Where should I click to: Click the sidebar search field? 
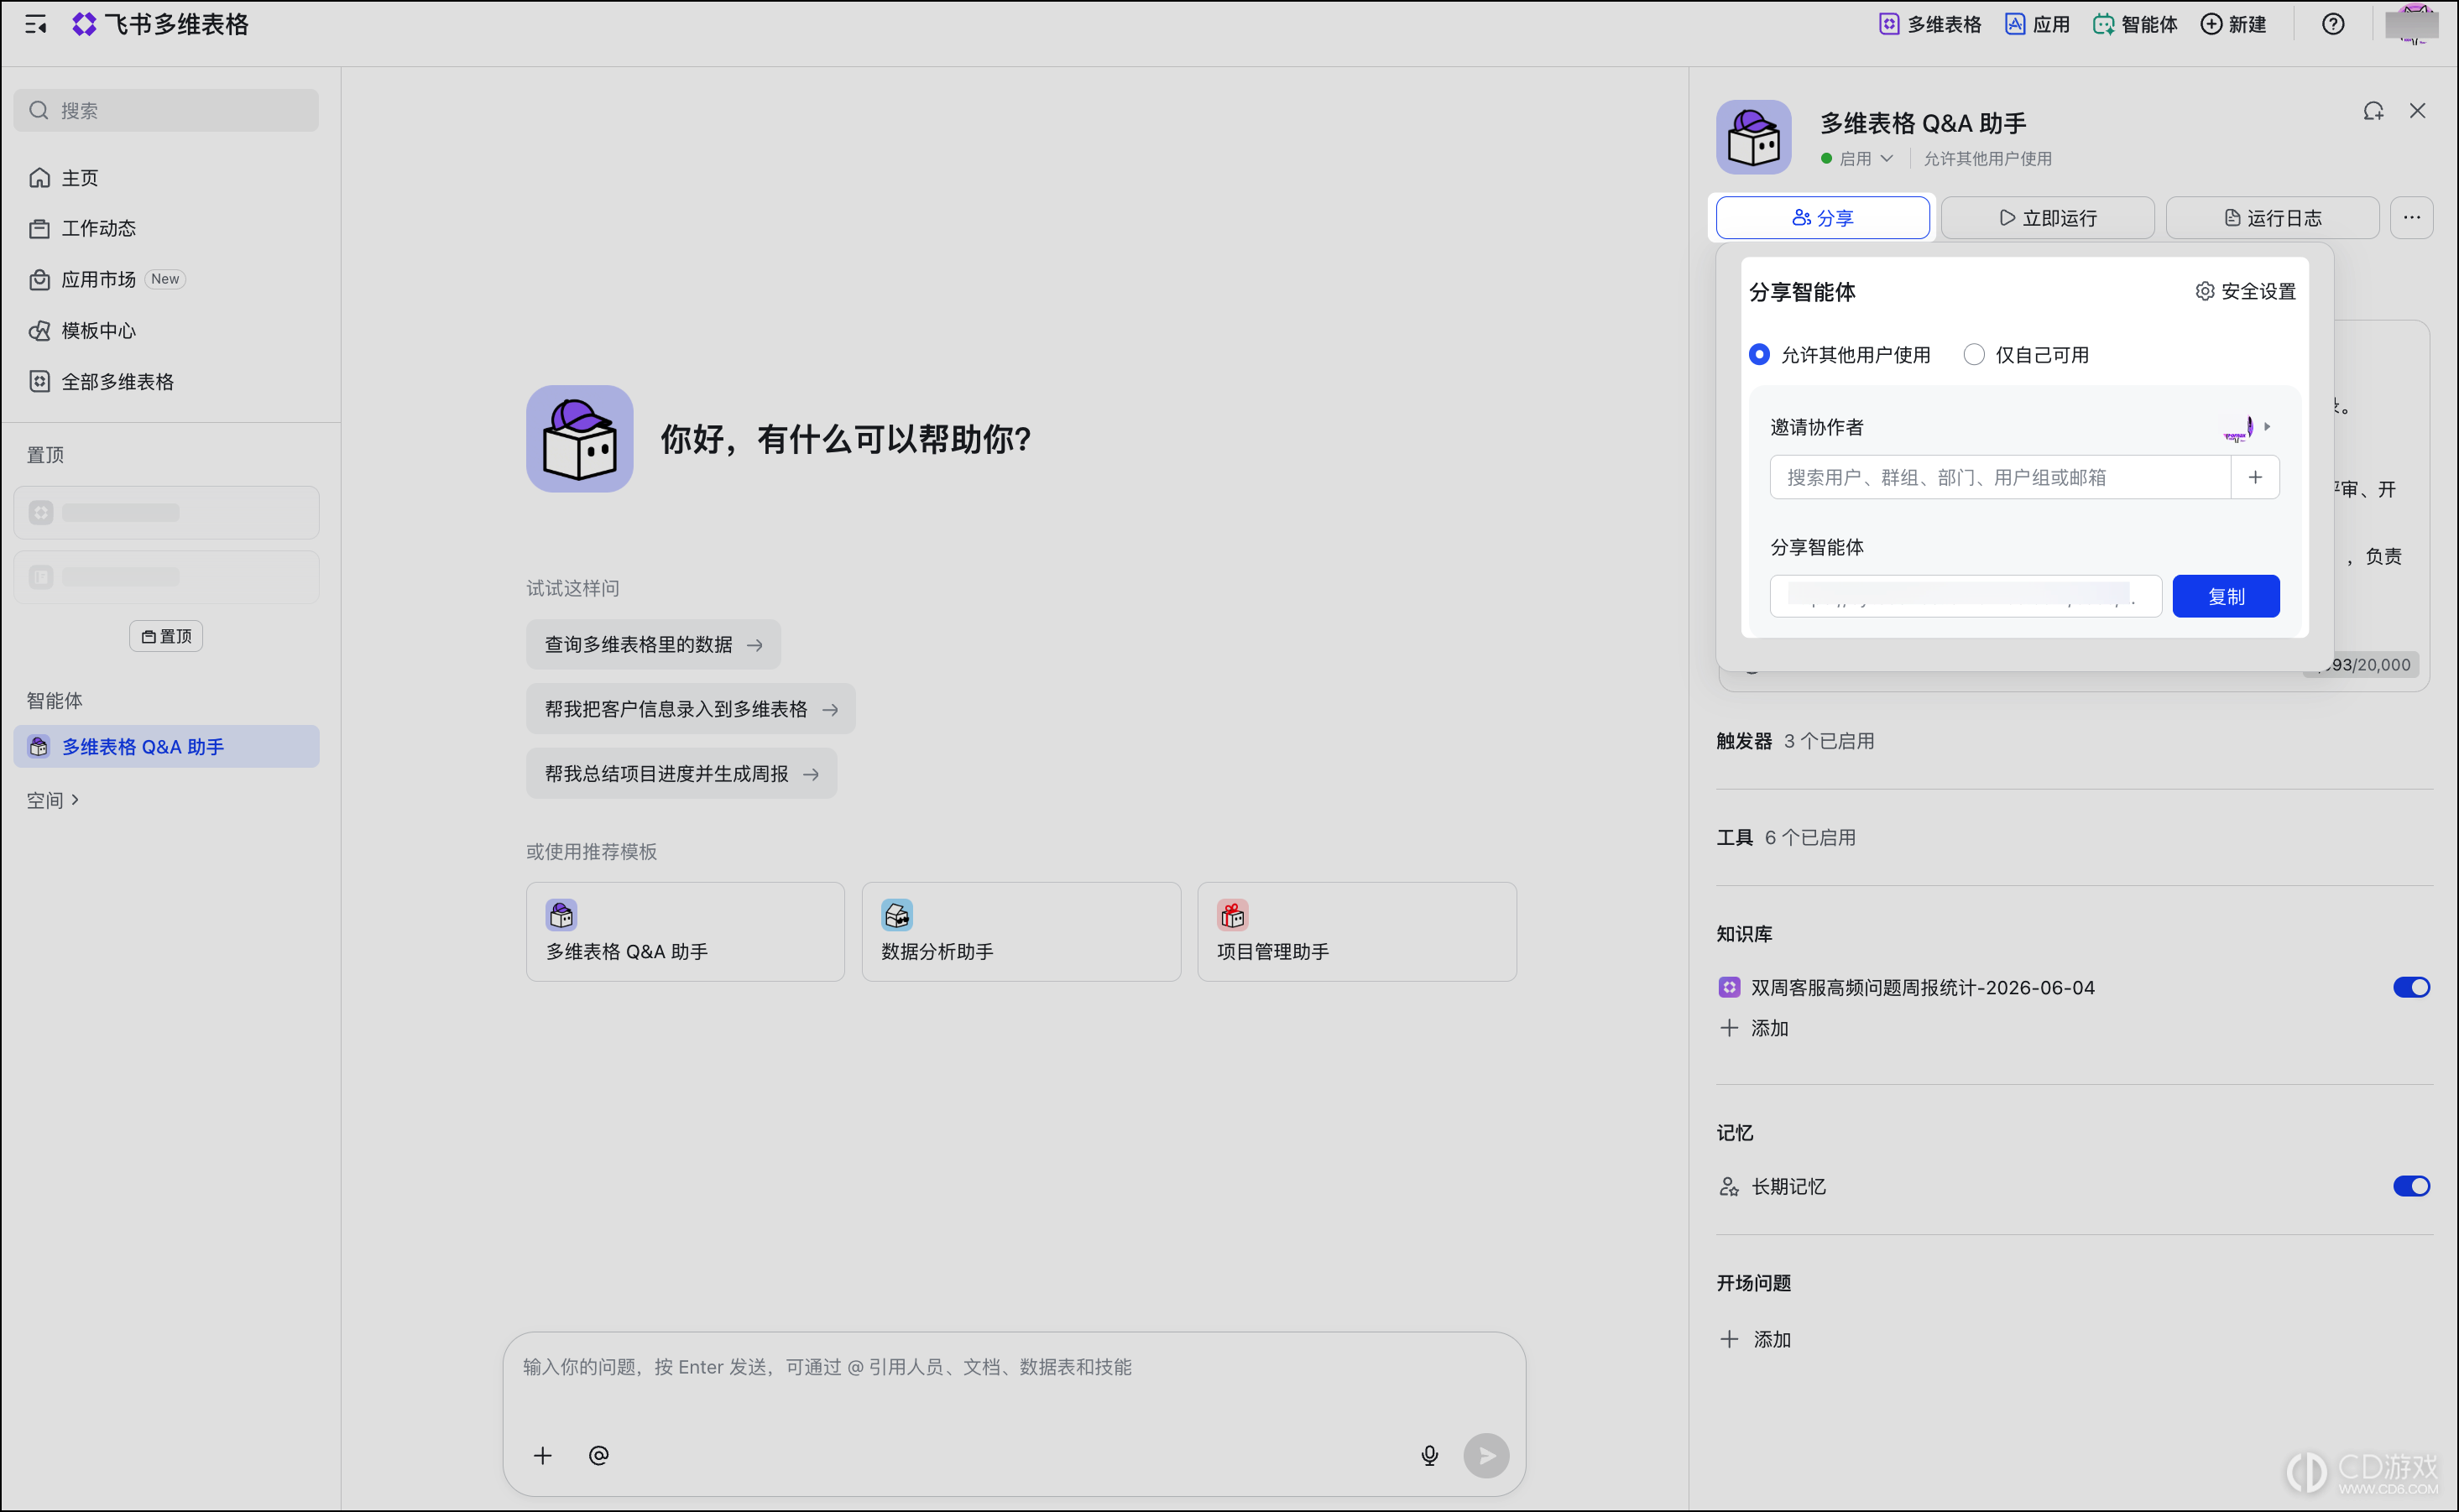(166, 110)
